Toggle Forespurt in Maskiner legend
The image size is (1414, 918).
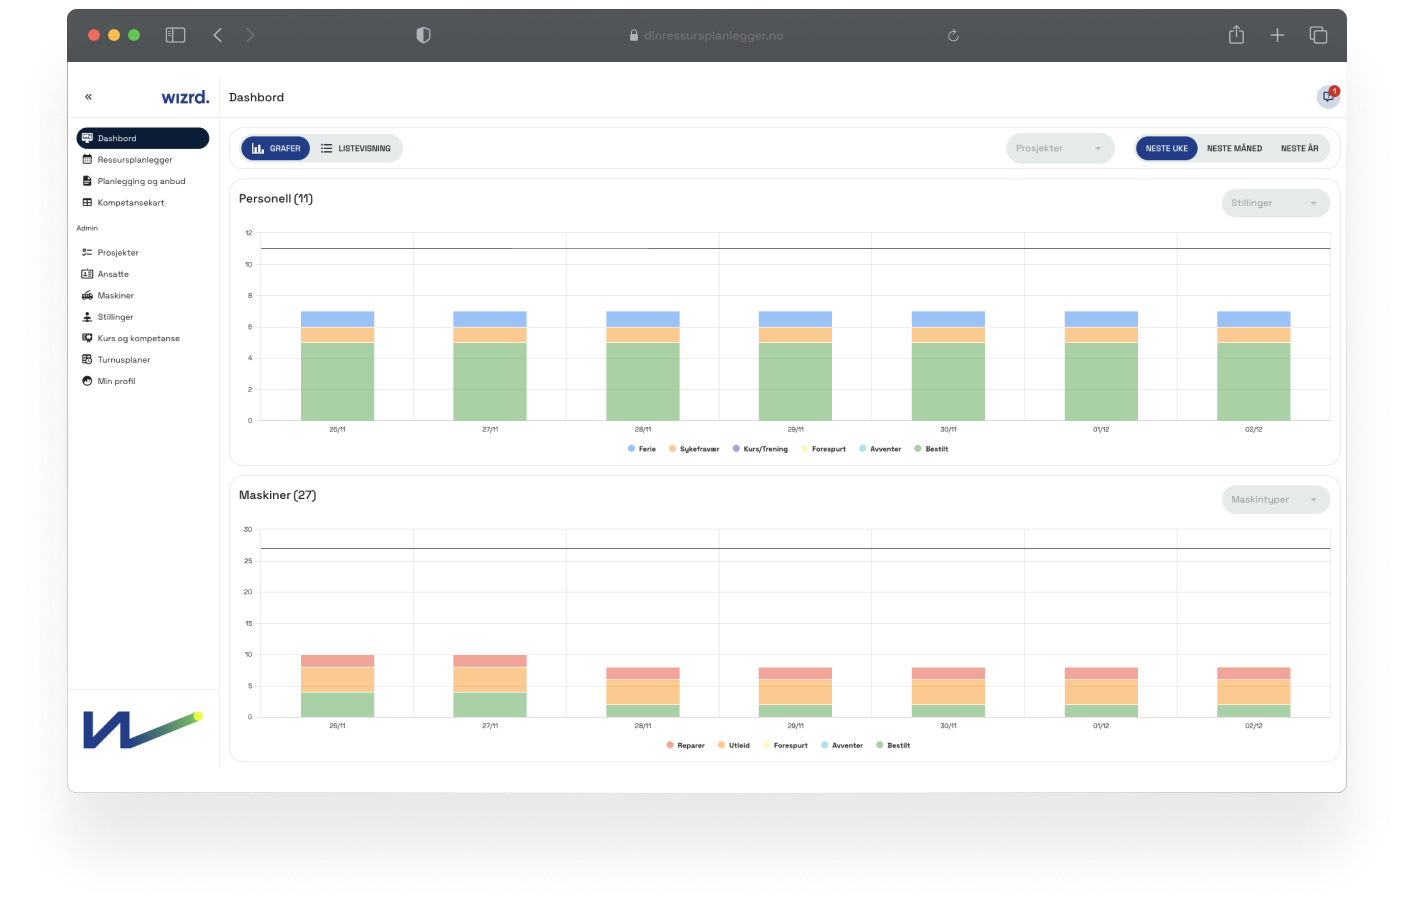[785, 745]
